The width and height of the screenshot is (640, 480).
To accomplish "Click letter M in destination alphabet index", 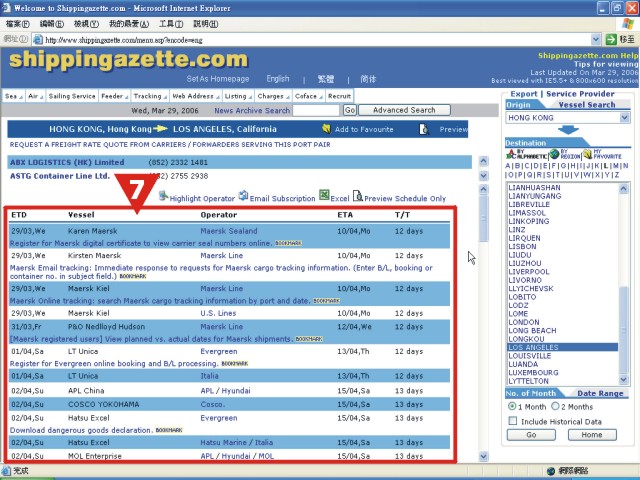I will (616, 166).
